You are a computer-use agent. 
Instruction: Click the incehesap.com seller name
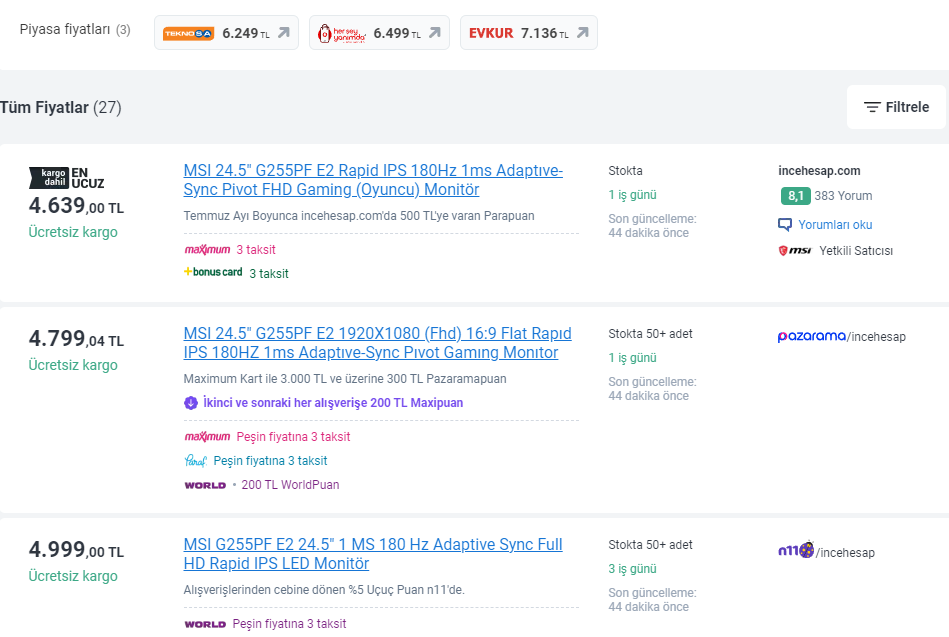pyautogui.click(x=819, y=171)
